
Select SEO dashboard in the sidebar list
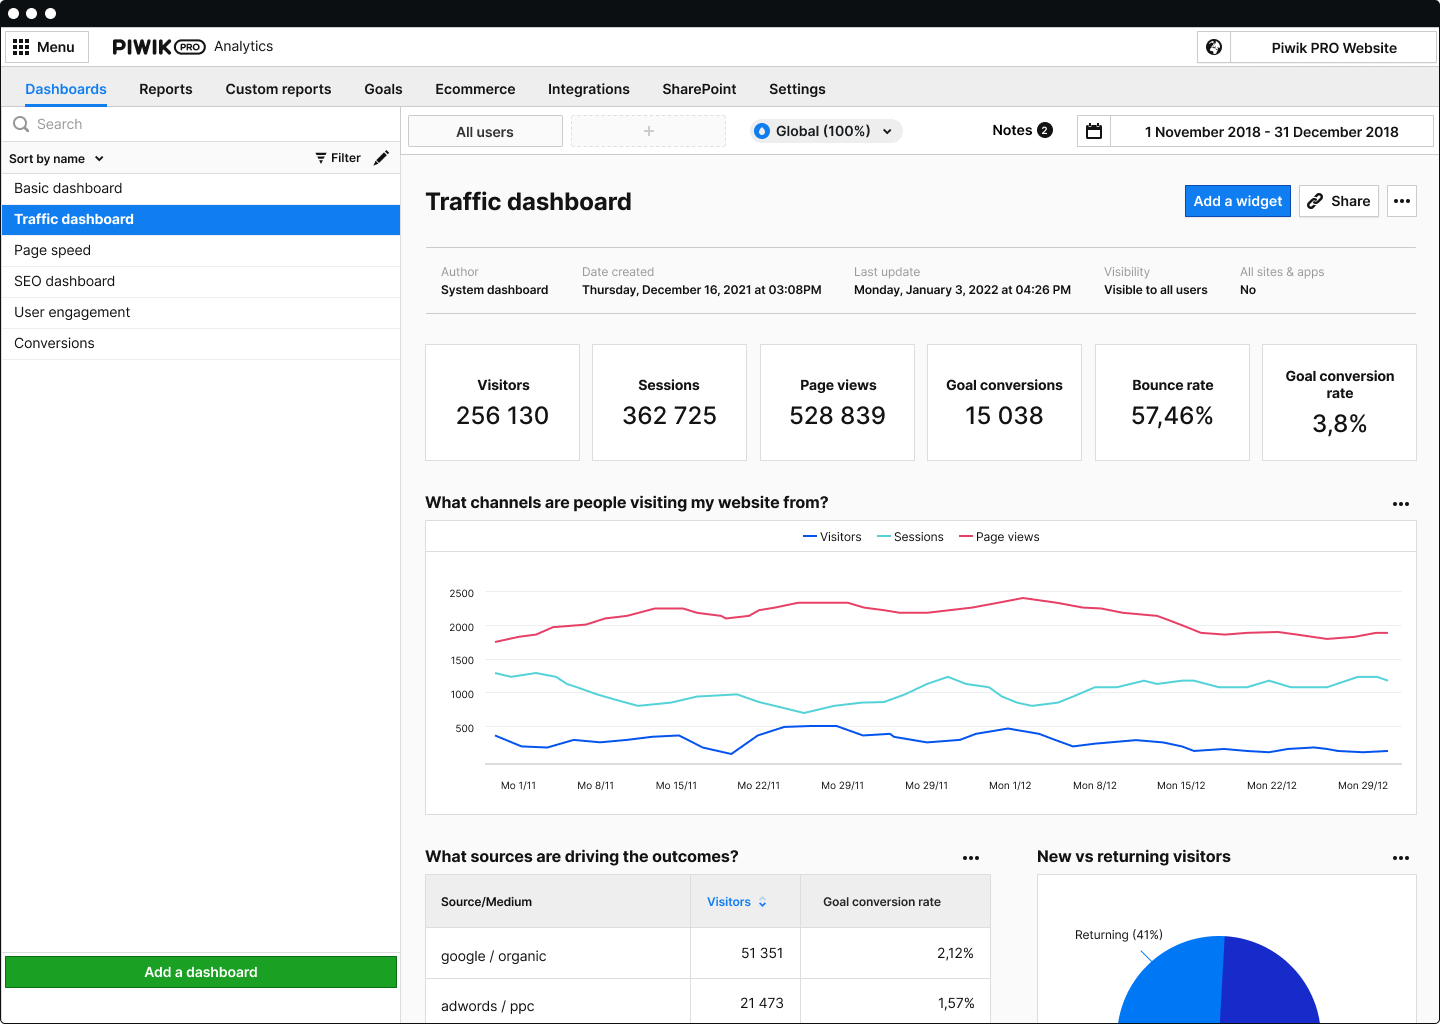(x=65, y=281)
